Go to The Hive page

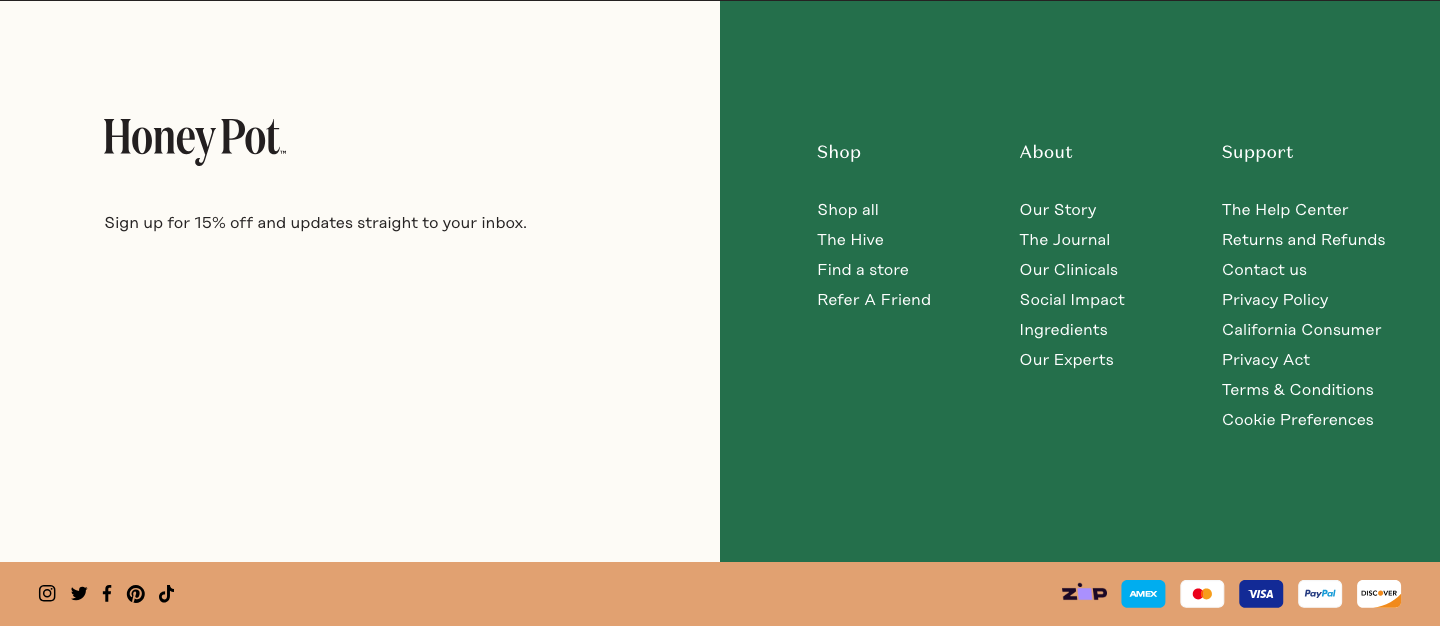(850, 240)
